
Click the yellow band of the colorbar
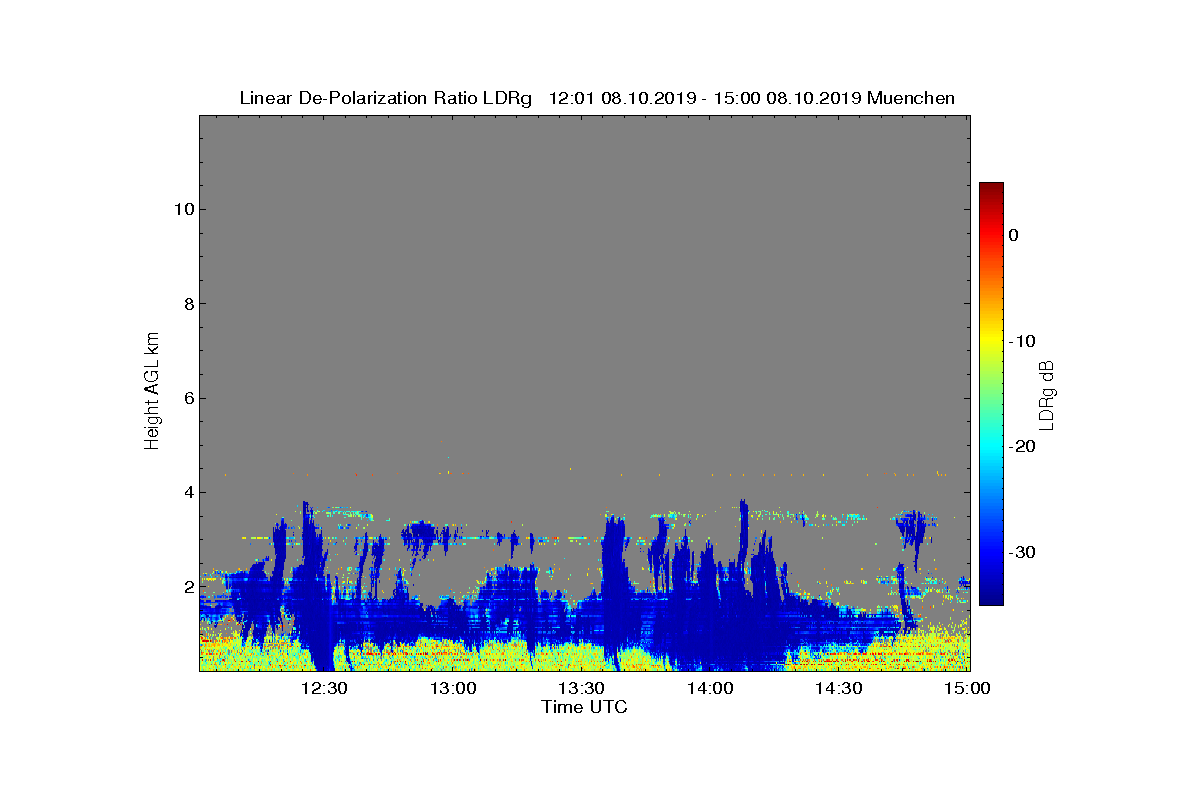click(991, 341)
